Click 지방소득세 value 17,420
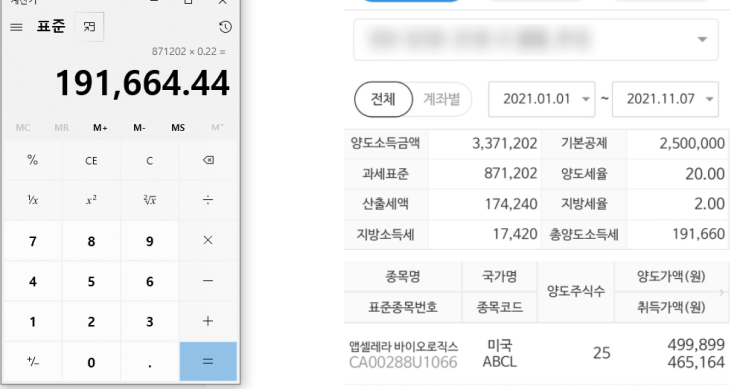Viewport: 743px width, 389px height. (x=515, y=234)
